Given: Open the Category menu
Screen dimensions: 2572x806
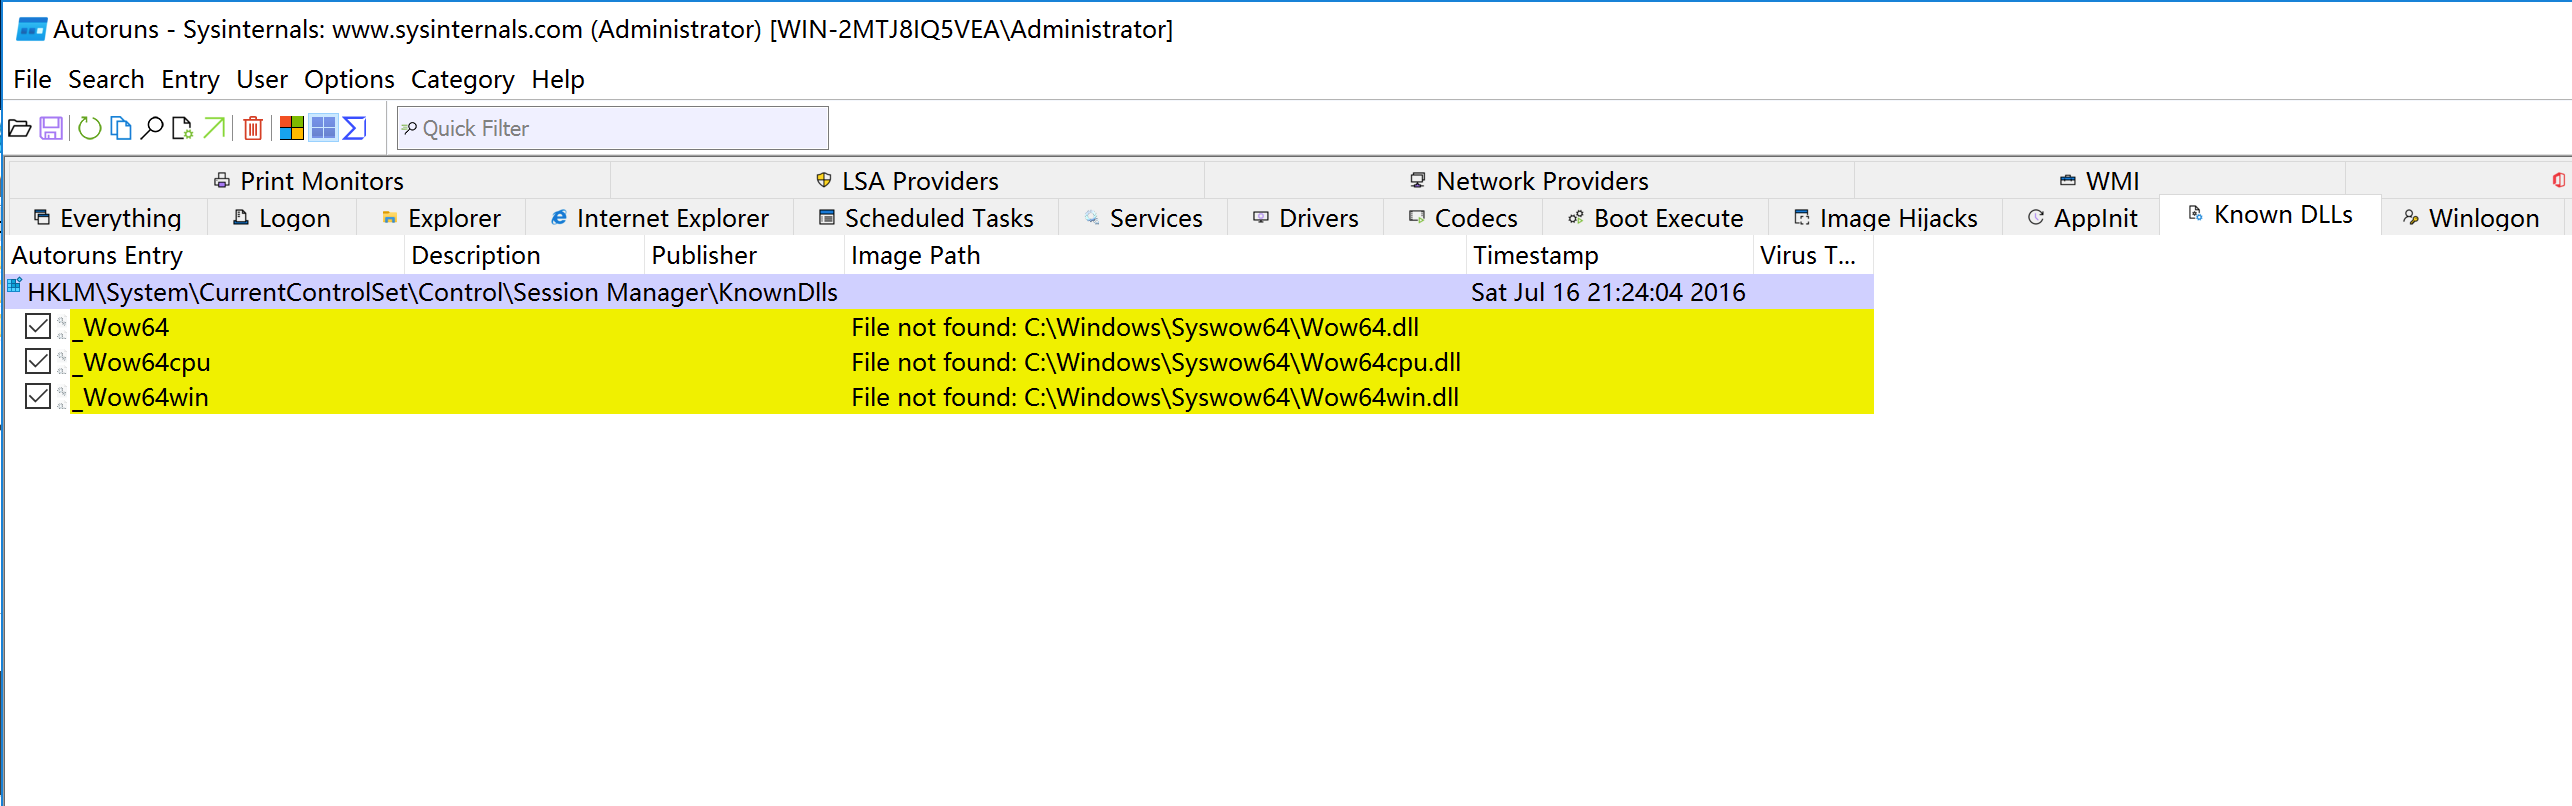Looking at the screenshot, I should [x=462, y=79].
